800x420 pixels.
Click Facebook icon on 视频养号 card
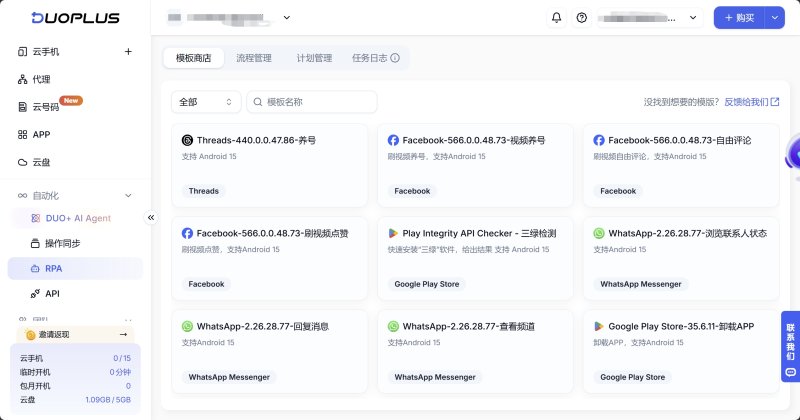click(393, 140)
